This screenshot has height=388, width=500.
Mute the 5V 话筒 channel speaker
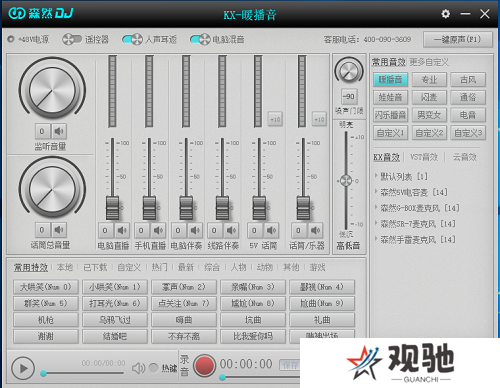click(271, 230)
